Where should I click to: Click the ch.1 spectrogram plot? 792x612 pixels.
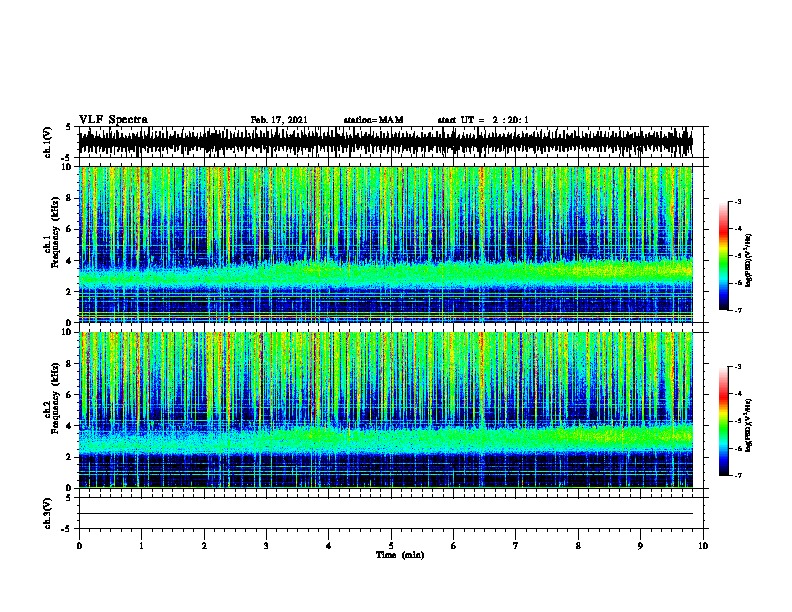click(386, 244)
